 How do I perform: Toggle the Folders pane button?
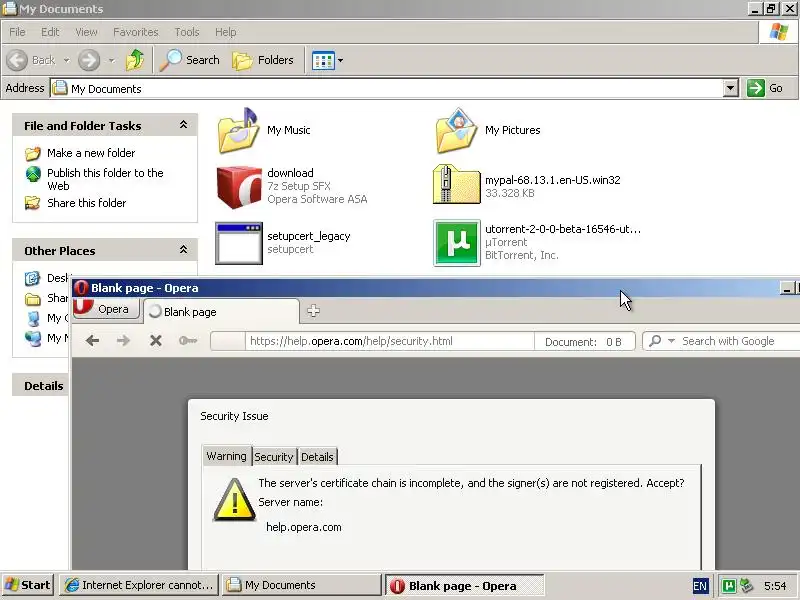(263, 60)
